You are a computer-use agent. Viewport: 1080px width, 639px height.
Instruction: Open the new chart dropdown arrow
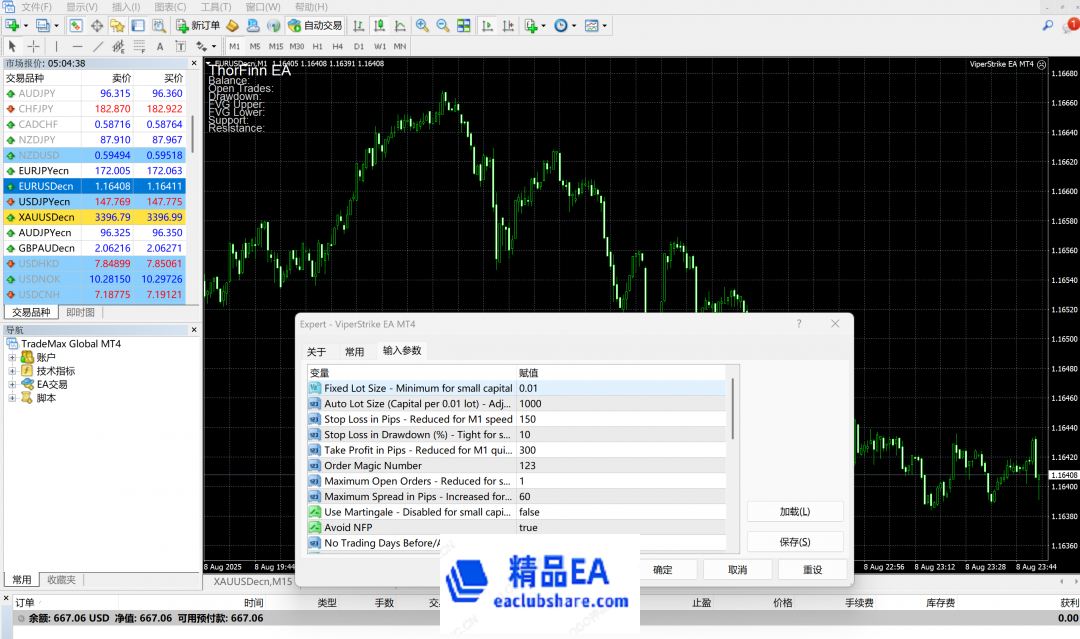coord(26,25)
